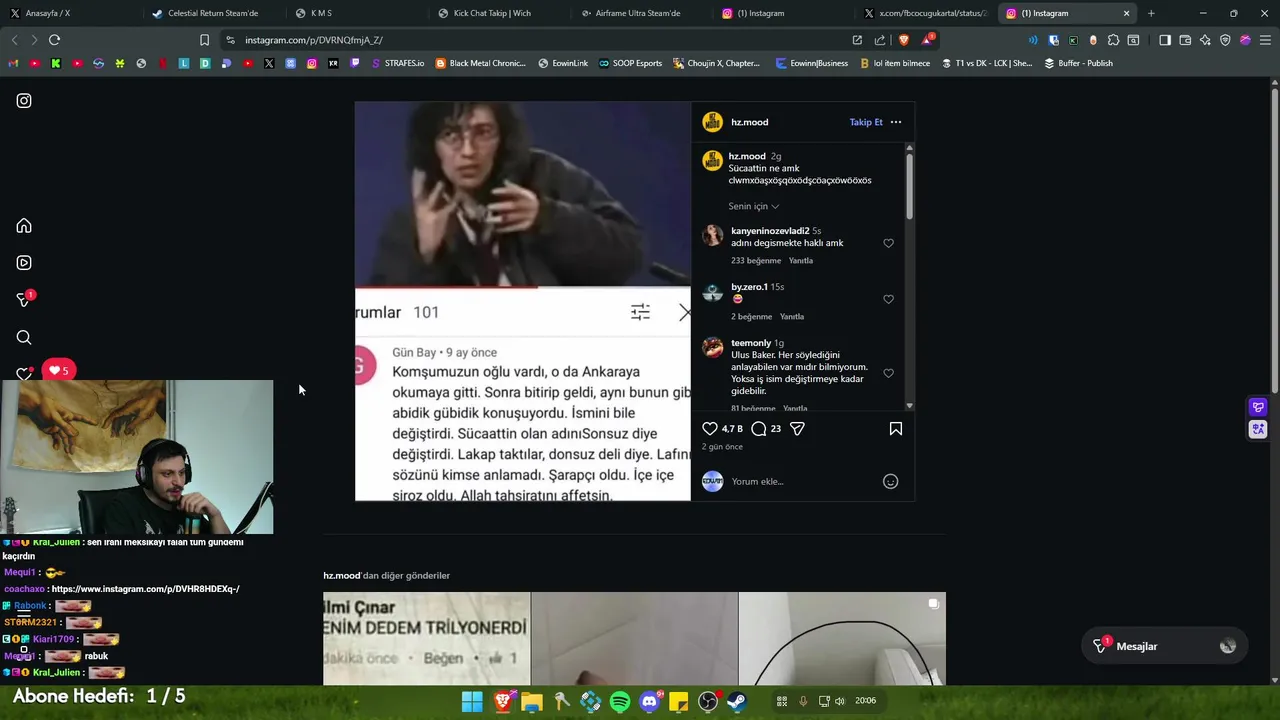Image resolution: width=1280 pixels, height=720 pixels.
Task: Open 'Buffer - Publish' bookmark
Action: 1079,63
